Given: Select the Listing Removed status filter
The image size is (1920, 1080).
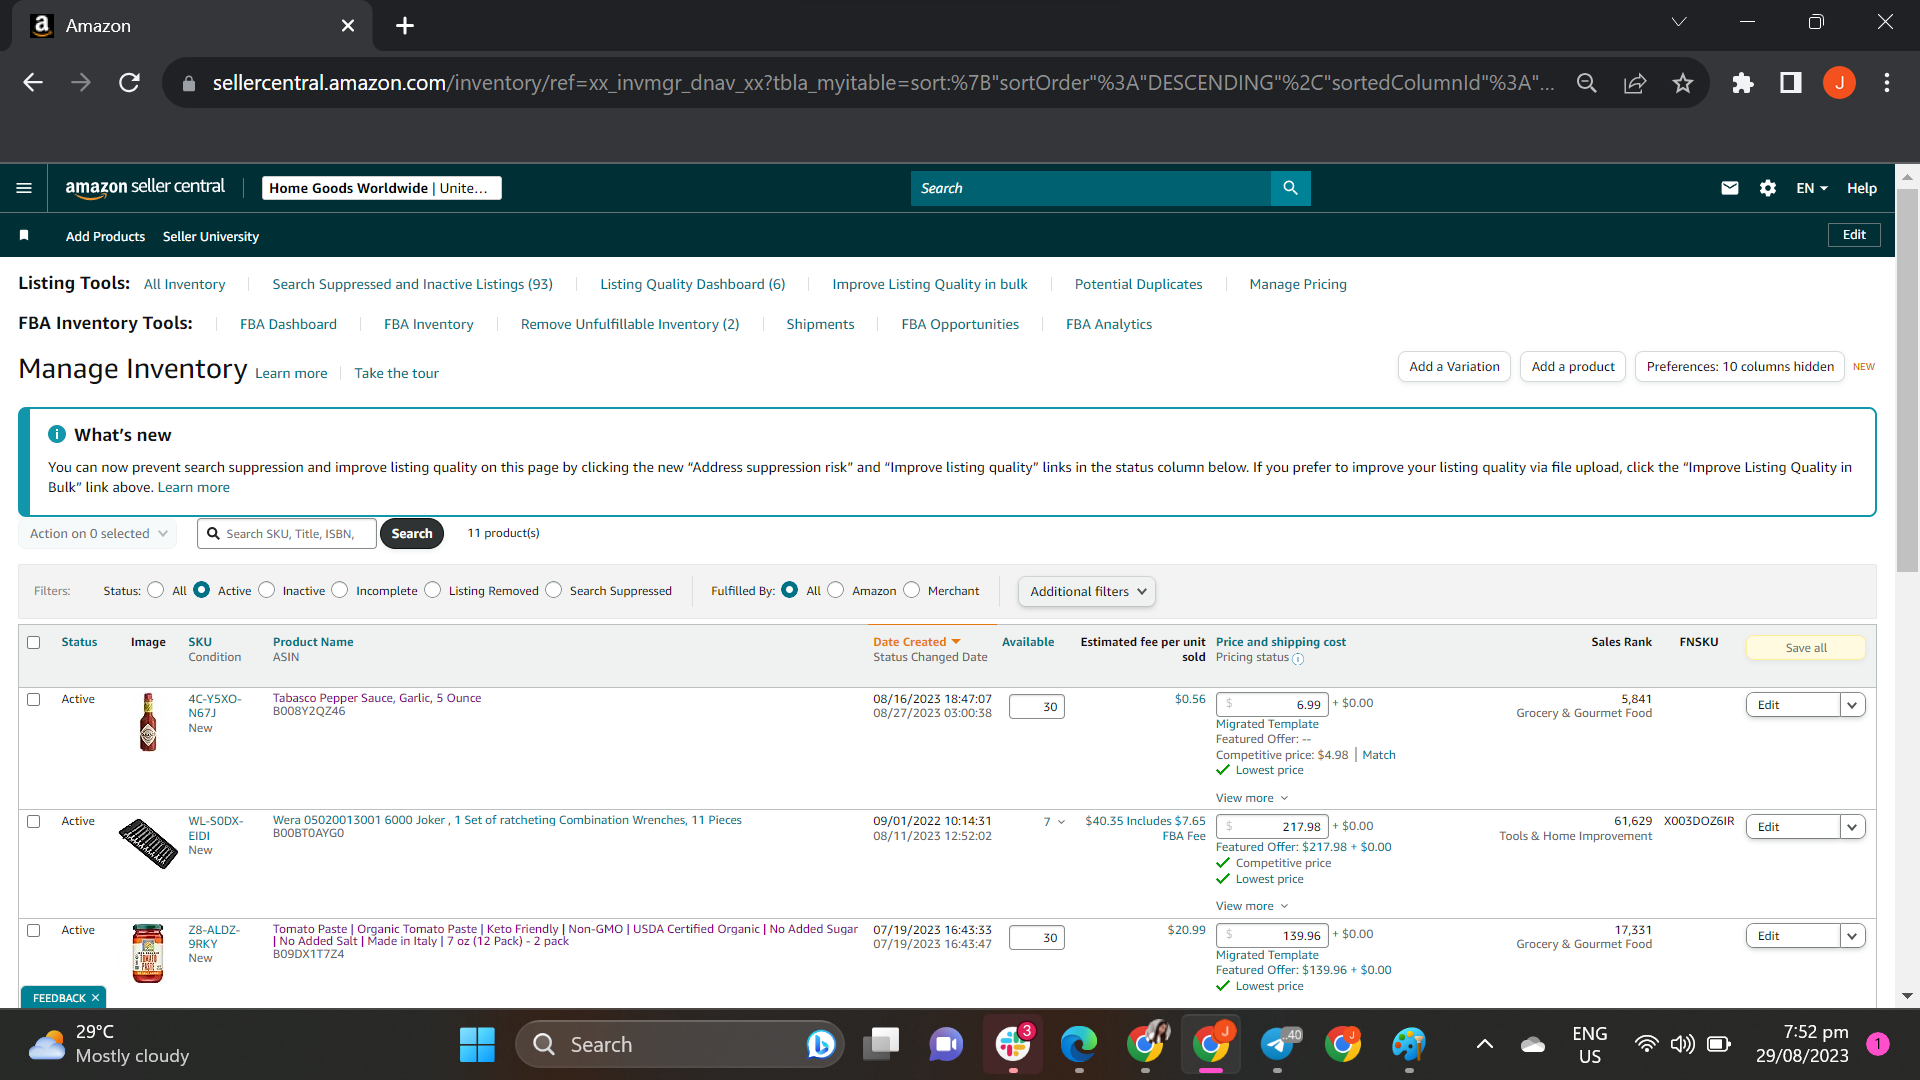Looking at the screenshot, I should pos(433,590).
